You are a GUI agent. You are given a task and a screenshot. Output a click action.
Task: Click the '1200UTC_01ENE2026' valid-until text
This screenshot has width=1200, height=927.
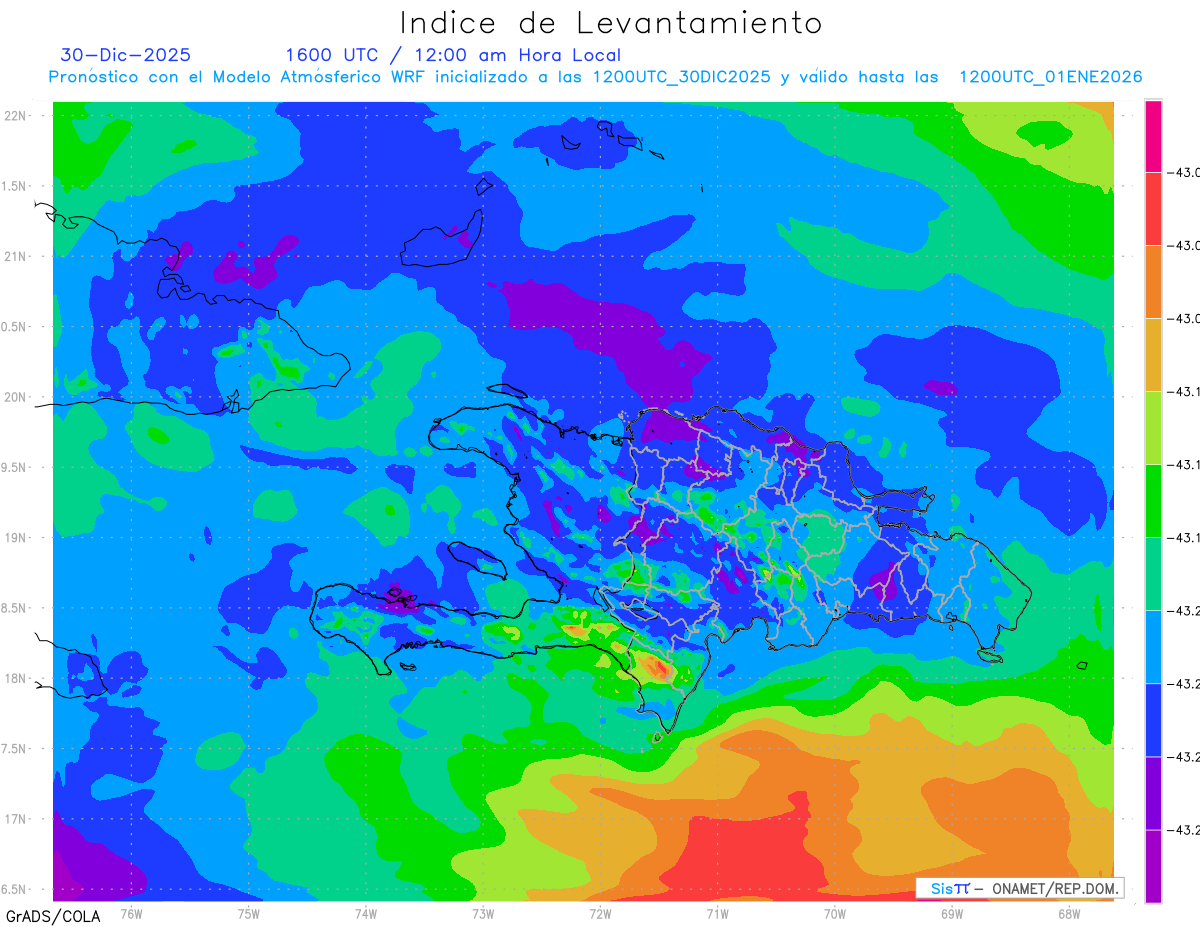[1050, 77]
